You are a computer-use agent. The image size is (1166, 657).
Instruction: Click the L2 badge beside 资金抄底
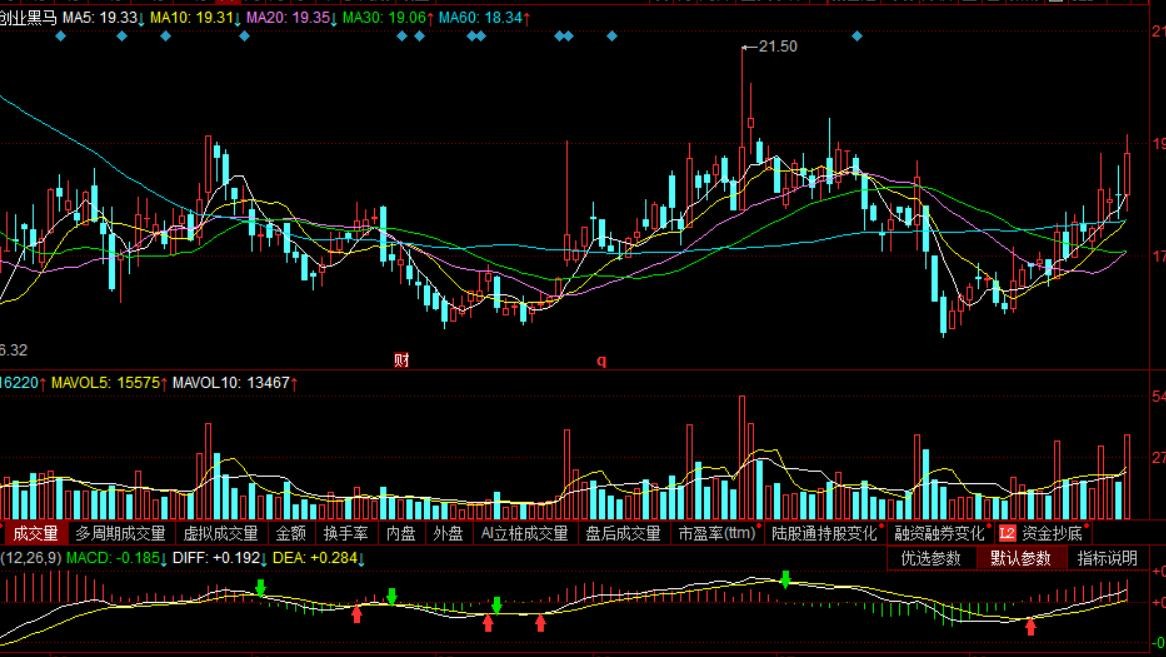(x=1007, y=534)
